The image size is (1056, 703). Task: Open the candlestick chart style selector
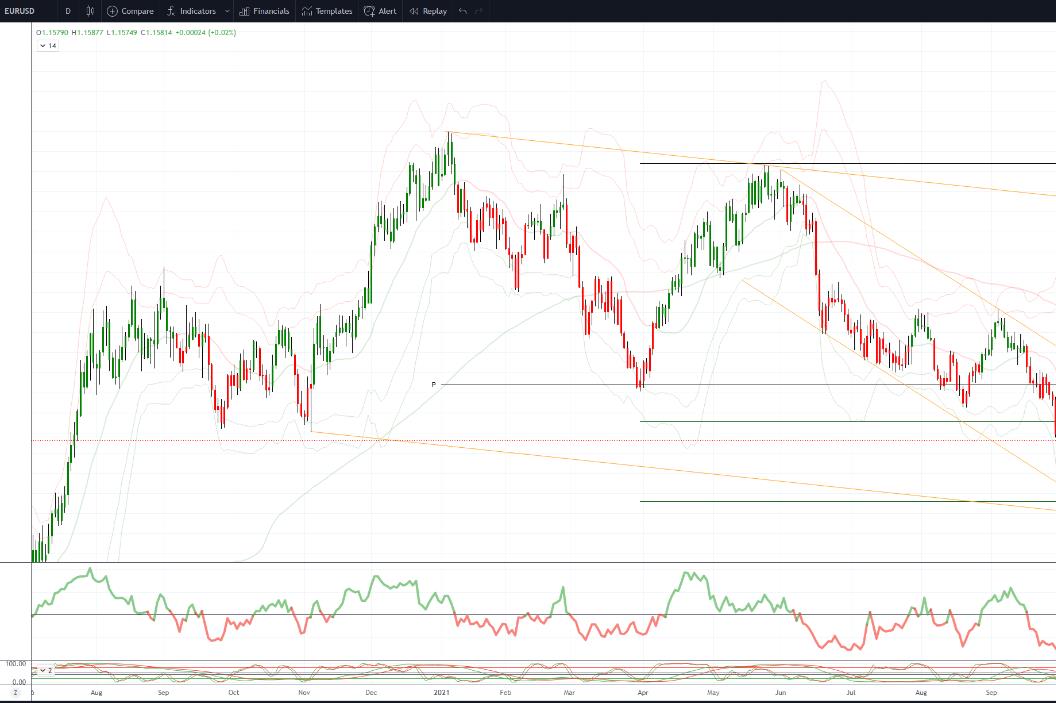tap(90, 11)
